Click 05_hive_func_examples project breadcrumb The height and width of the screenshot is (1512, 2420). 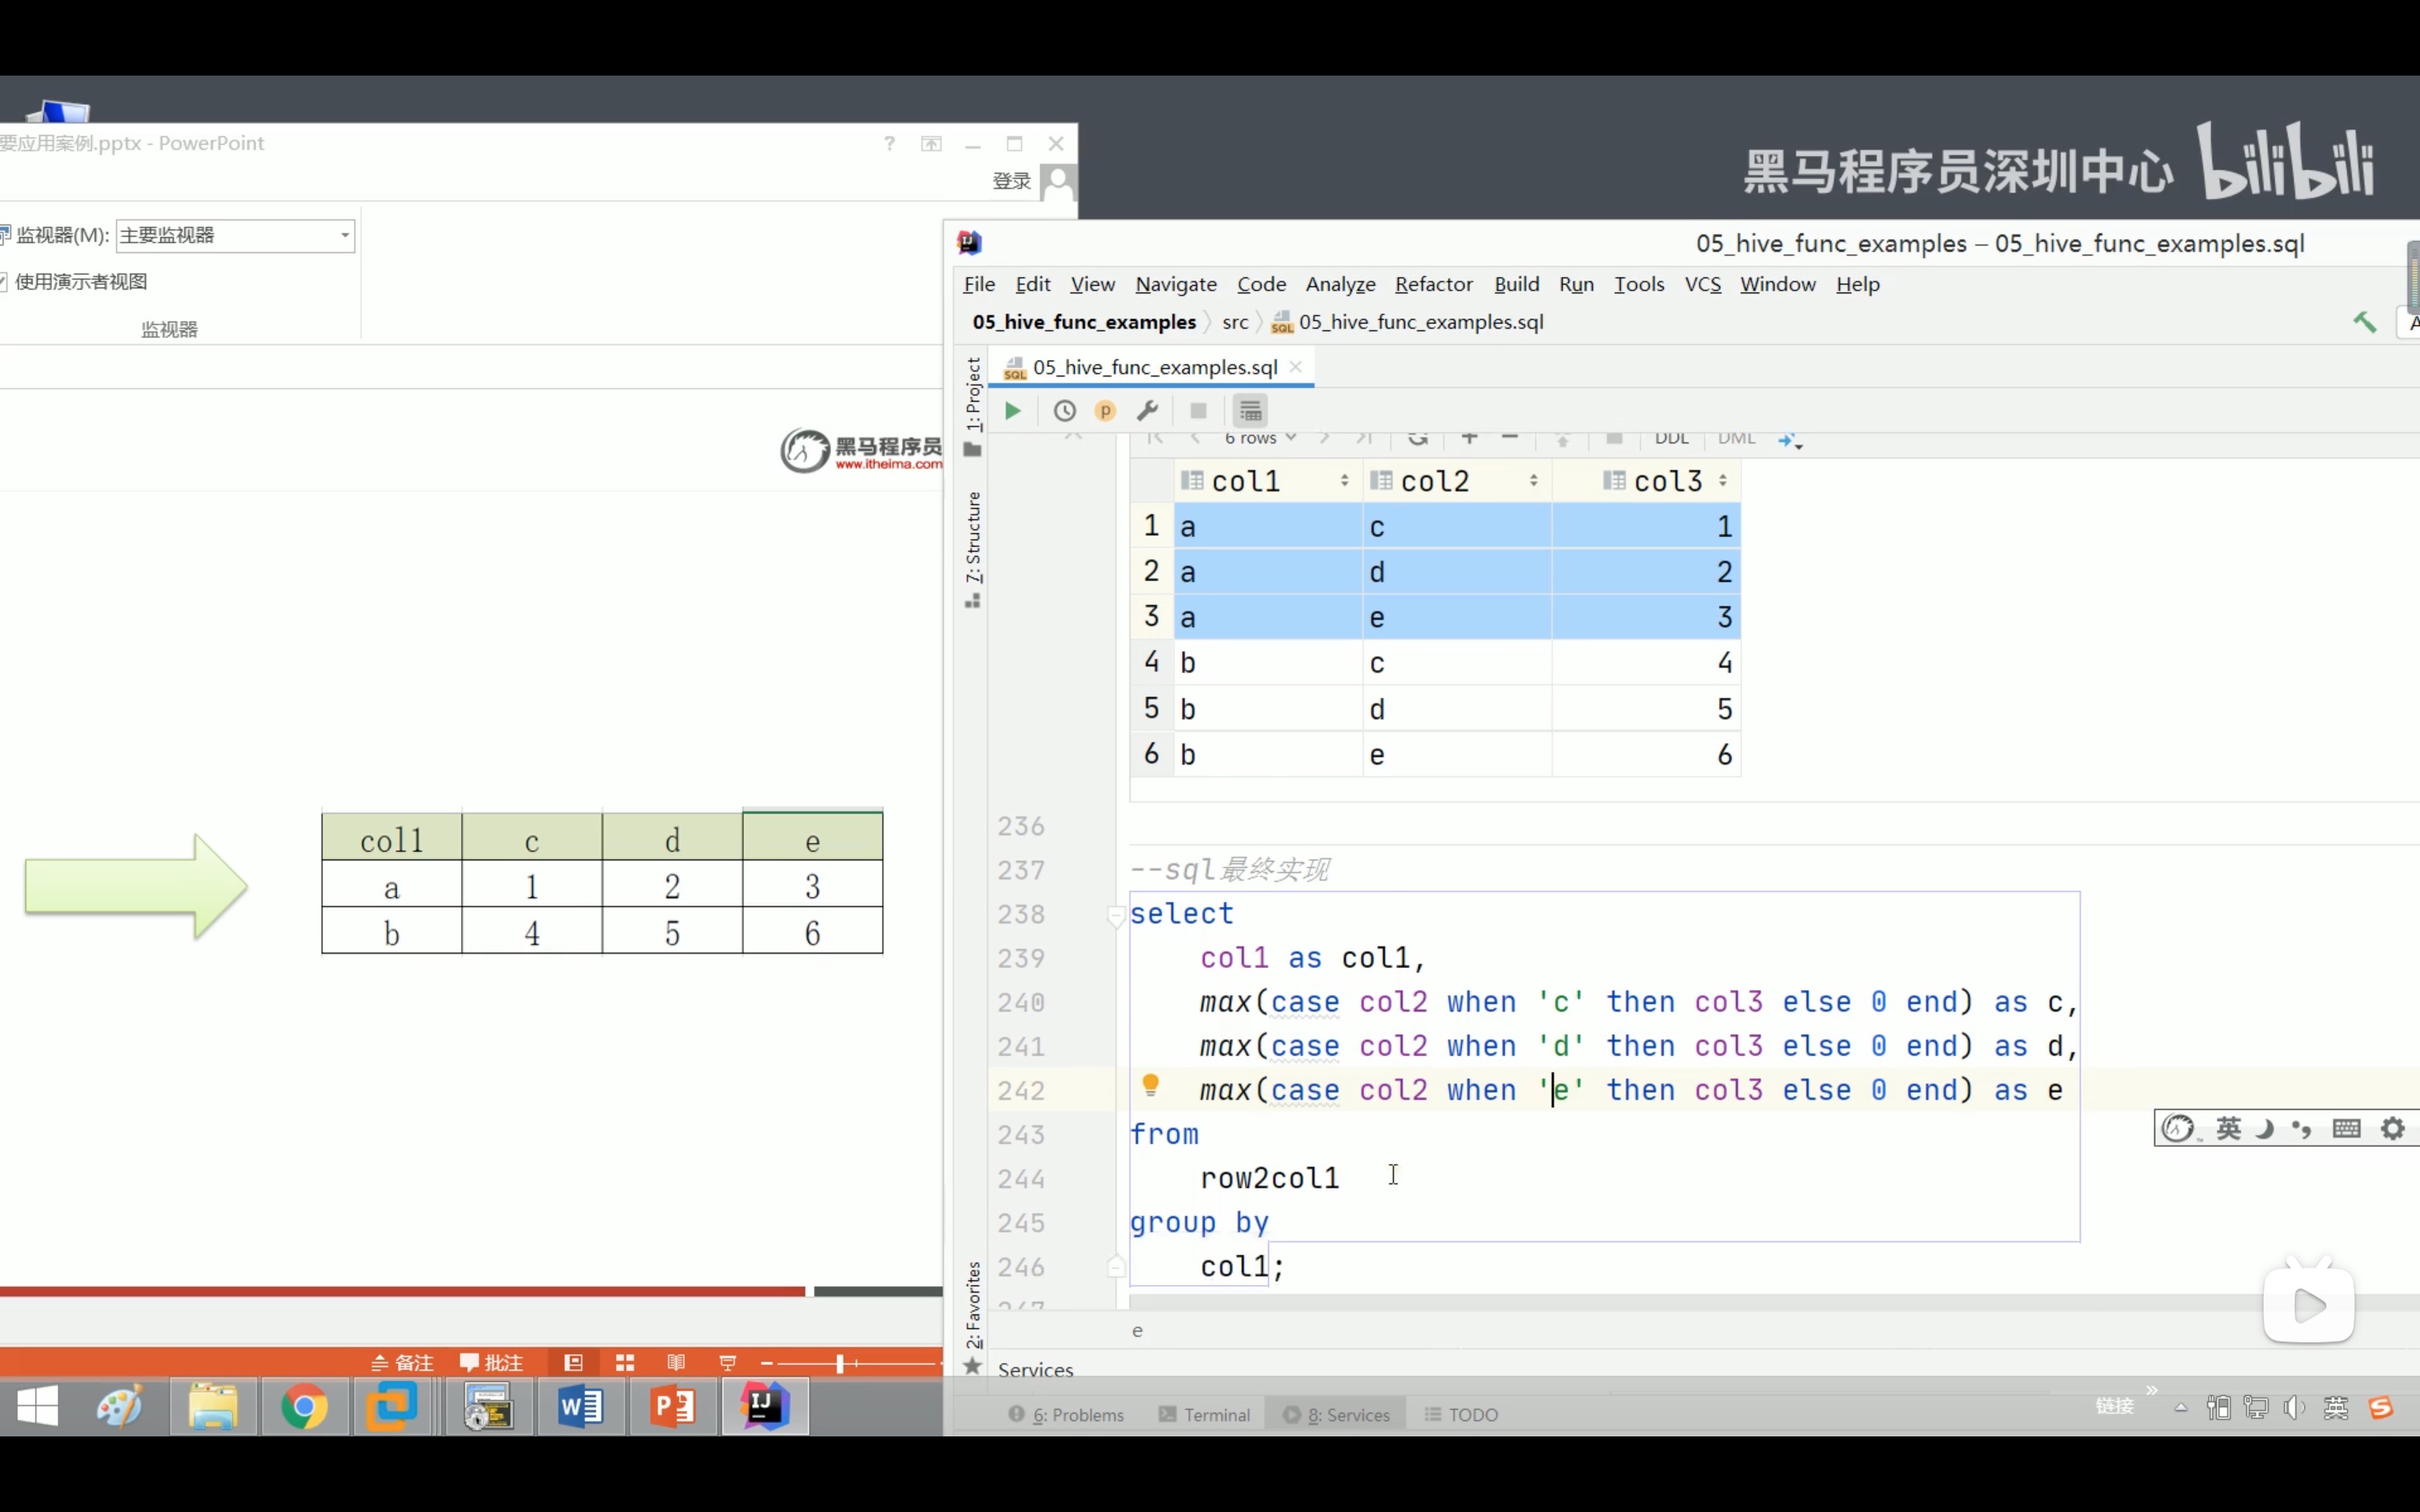click(1084, 322)
